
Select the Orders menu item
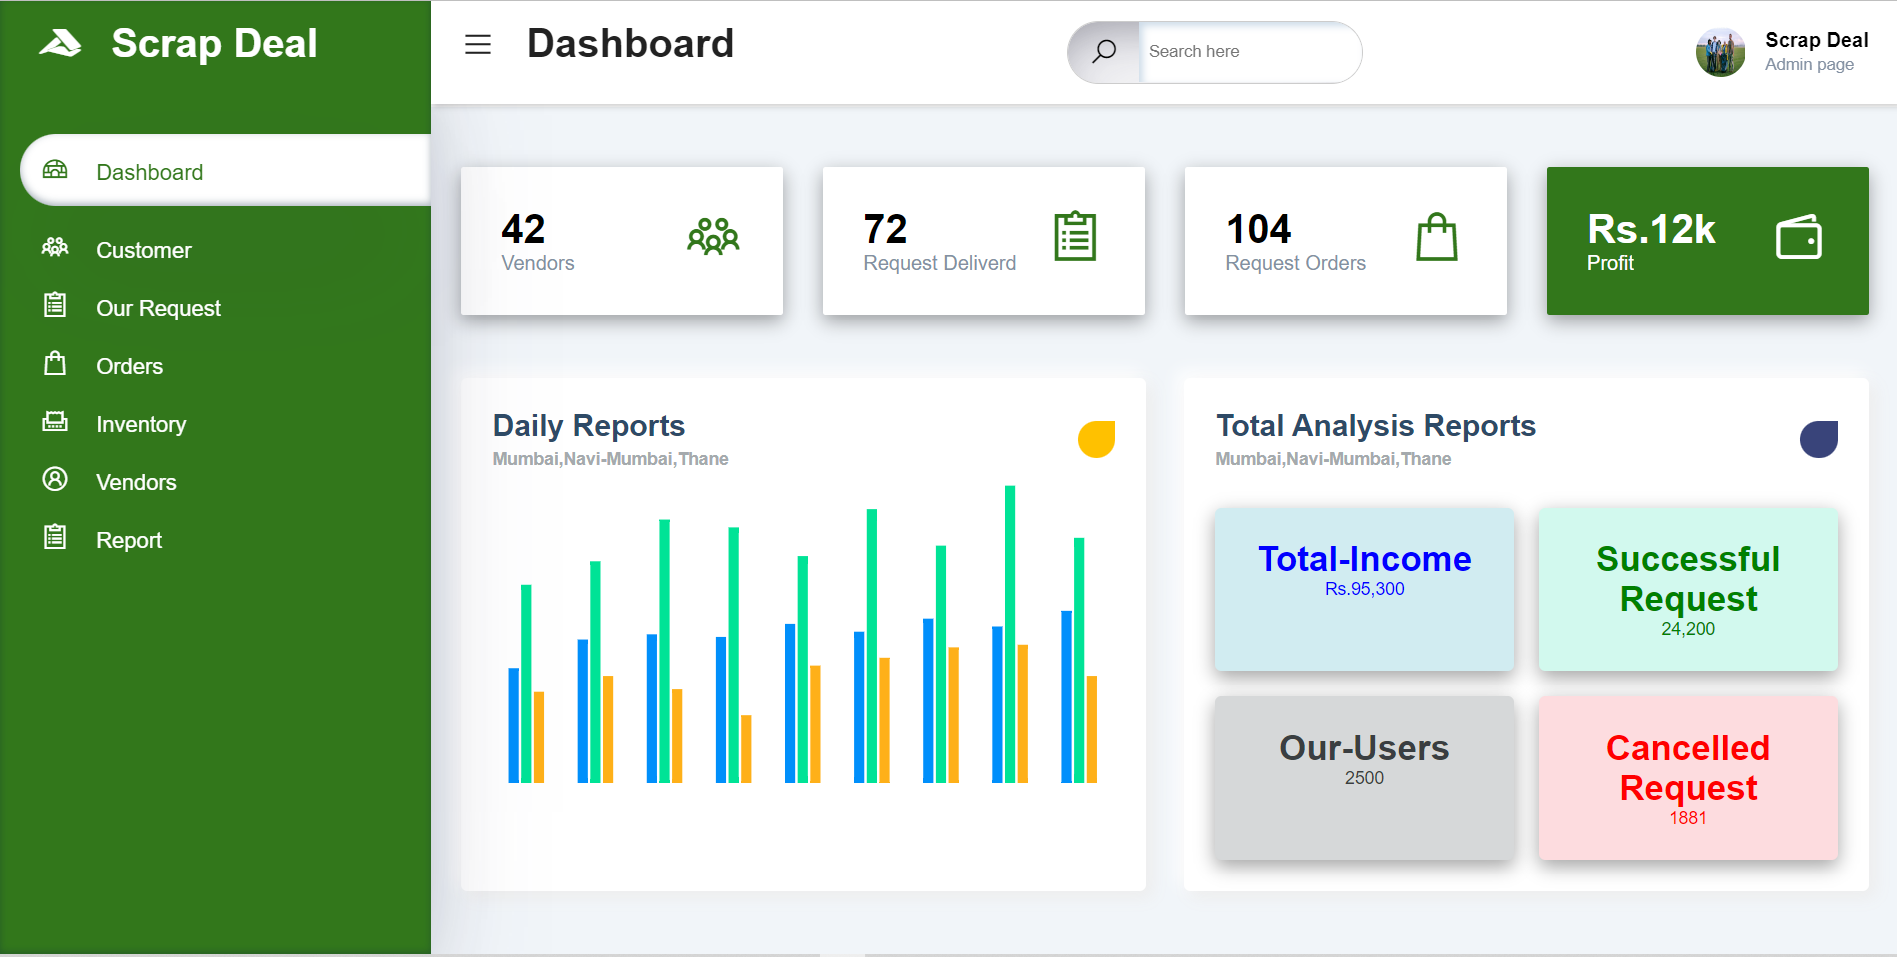tap(129, 366)
